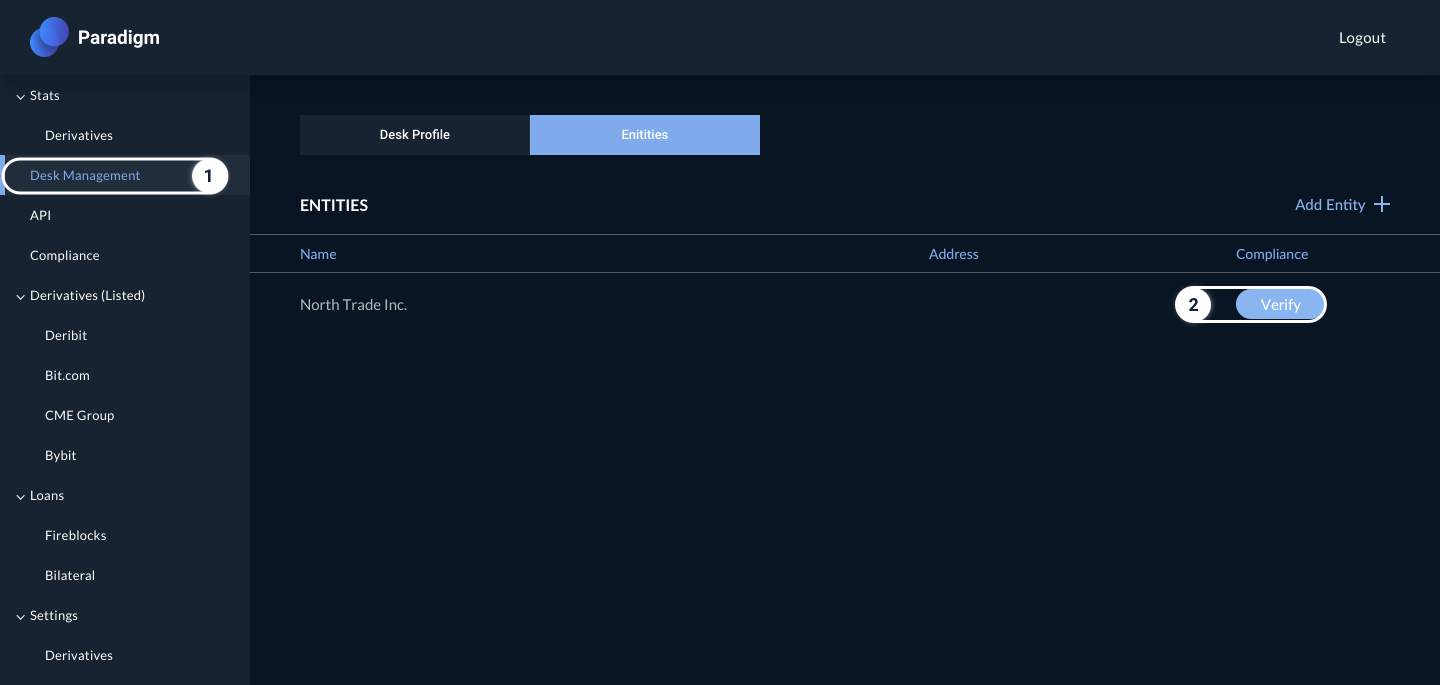Click the Logout link
This screenshot has width=1440, height=685.
click(x=1361, y=38)
